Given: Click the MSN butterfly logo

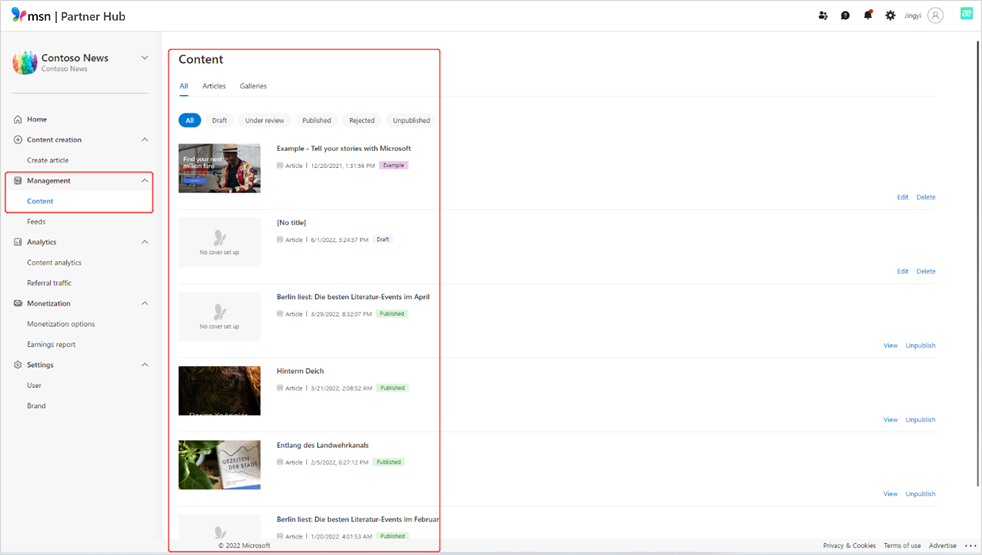Looking at the screenshot, I should pos(19,15).
